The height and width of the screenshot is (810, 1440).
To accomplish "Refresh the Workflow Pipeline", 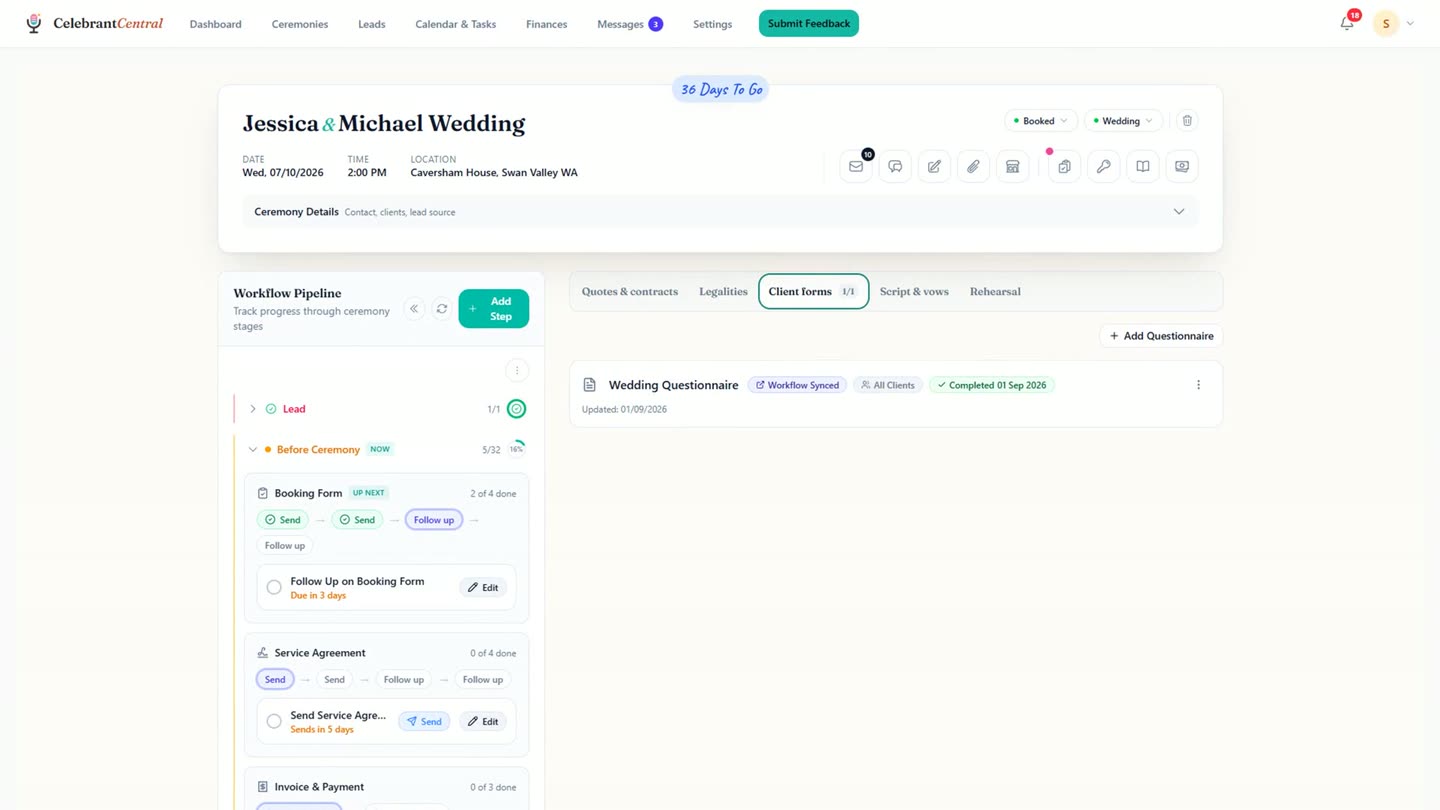I will [441, 309].
